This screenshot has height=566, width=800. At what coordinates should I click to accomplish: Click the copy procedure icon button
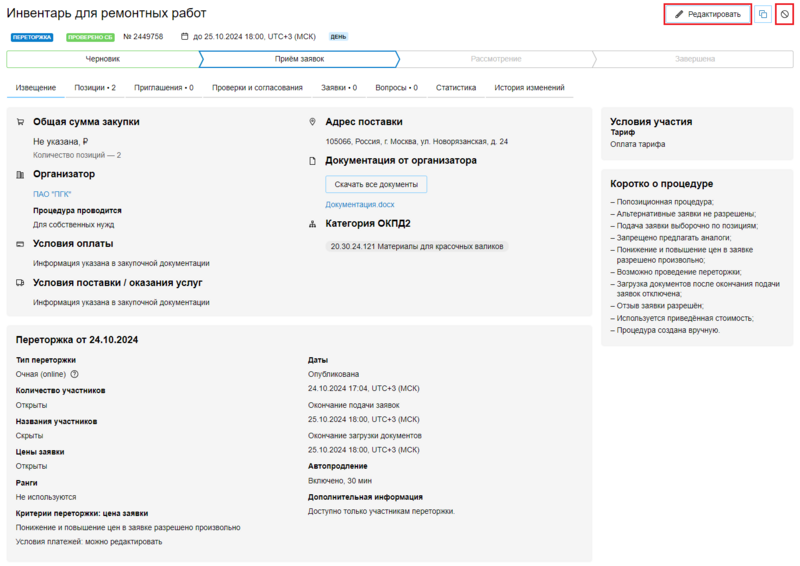(763, 14)
